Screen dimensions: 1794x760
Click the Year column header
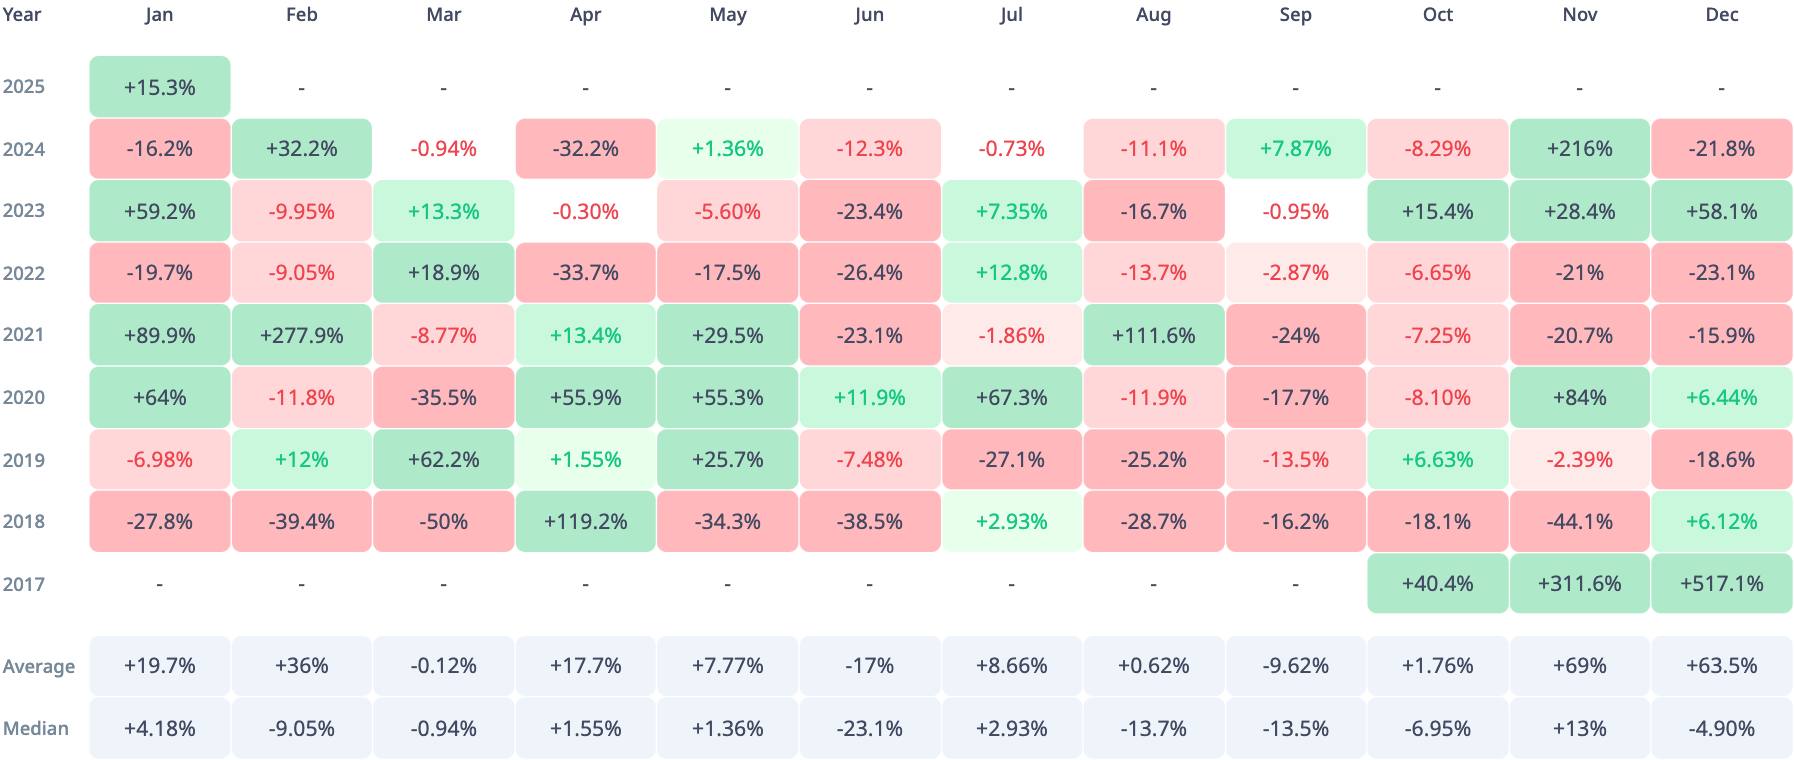coord(22,15)
